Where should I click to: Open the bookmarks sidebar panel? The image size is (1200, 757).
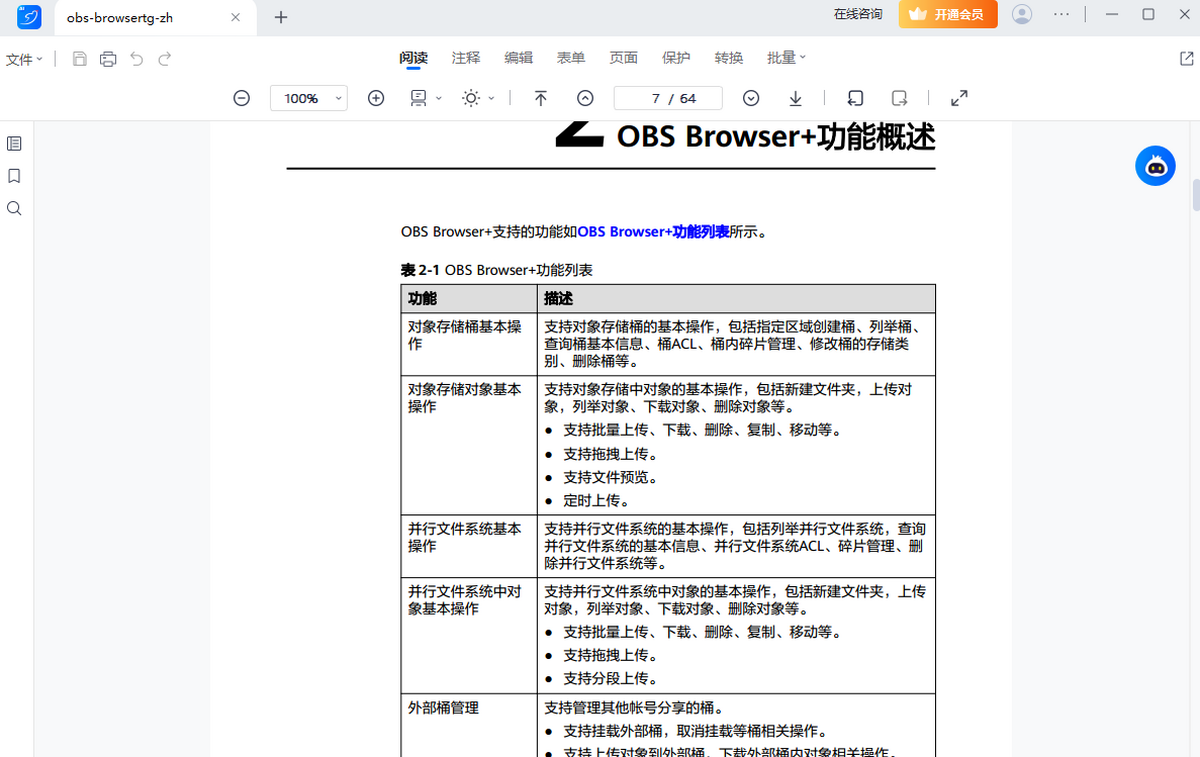(x=14, y=176)
